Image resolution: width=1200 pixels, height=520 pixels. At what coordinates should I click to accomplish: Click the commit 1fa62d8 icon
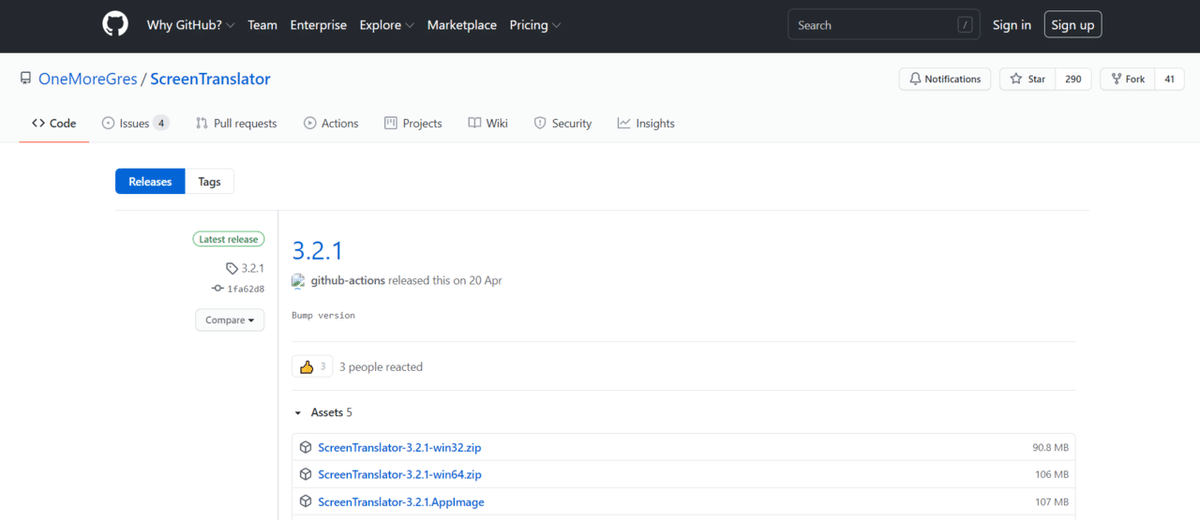[x=218, y=289]
